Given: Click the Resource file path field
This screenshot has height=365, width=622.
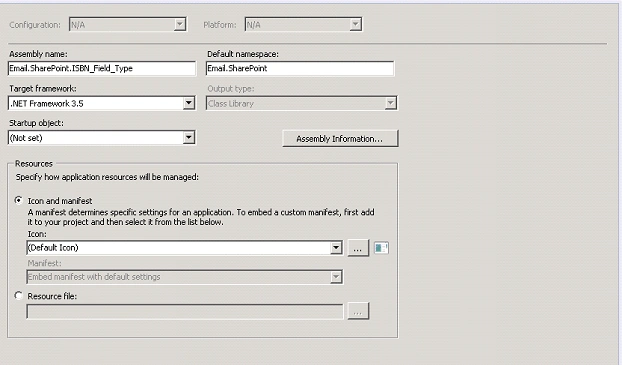Looking at the screenshot, I should (x=184, y=311).
